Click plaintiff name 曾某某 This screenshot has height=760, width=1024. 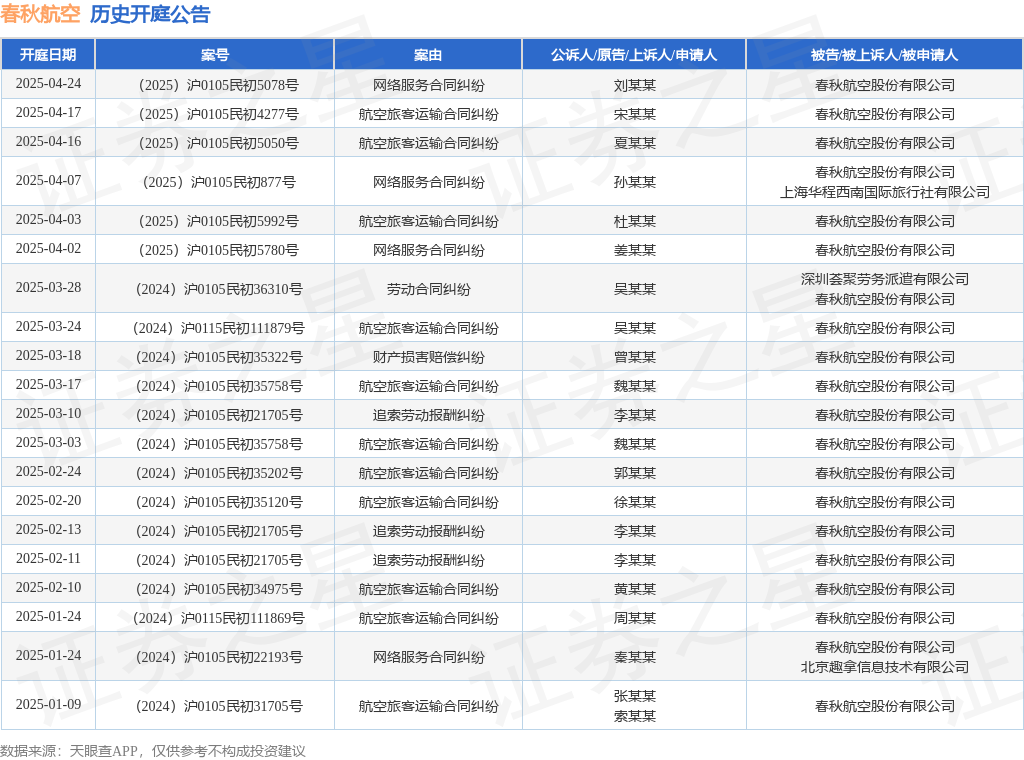coord(634,357)
